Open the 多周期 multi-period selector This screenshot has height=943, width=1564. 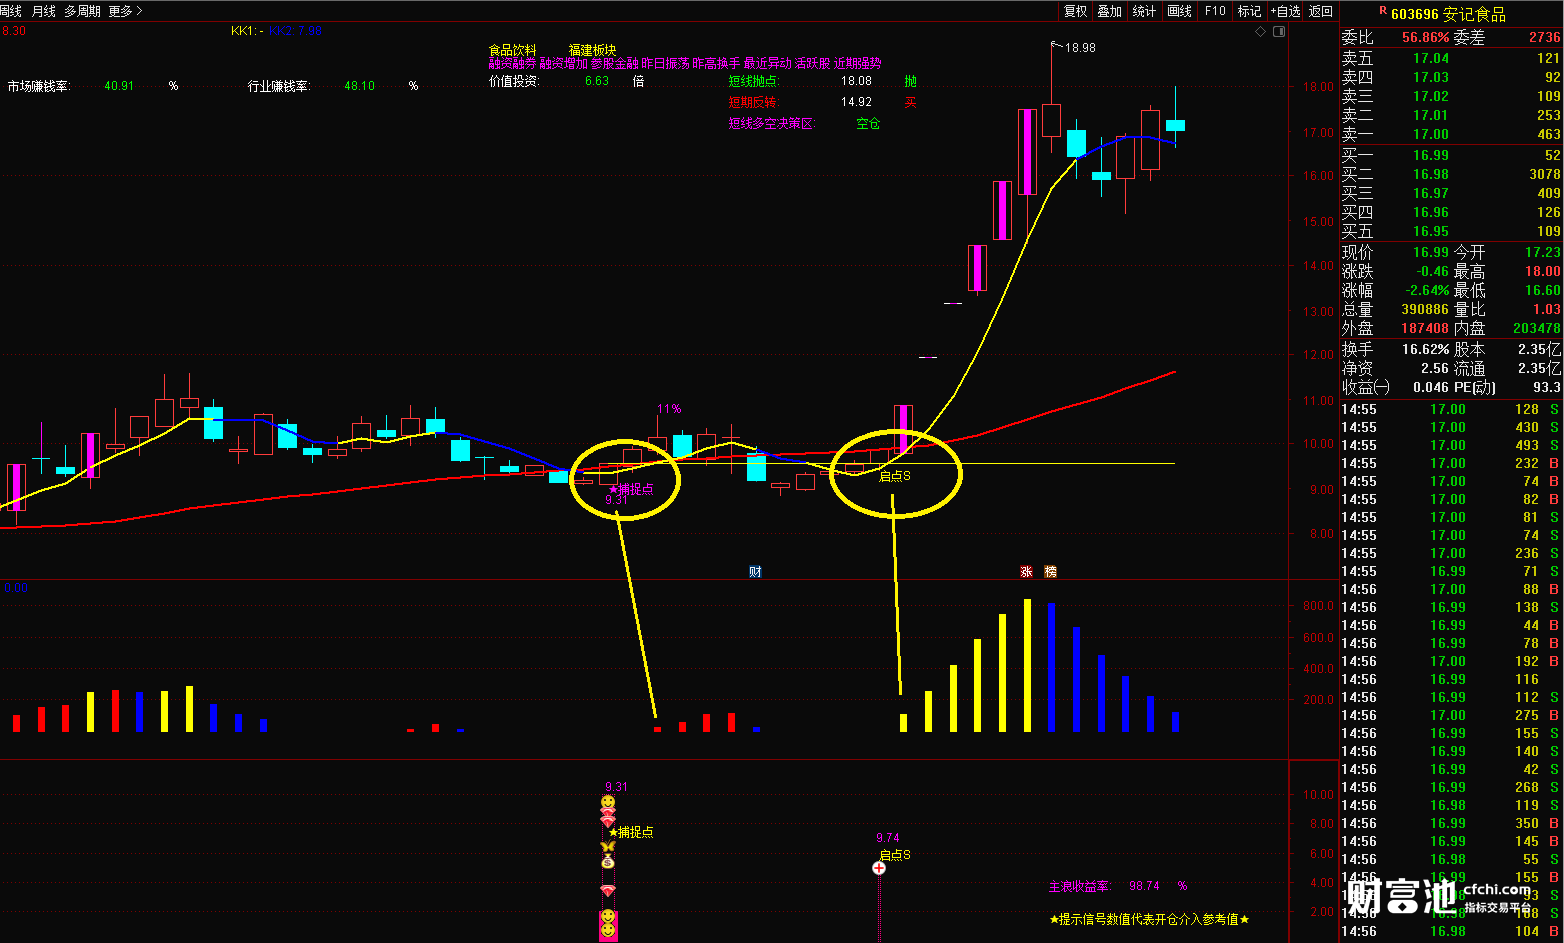[82, 11]
